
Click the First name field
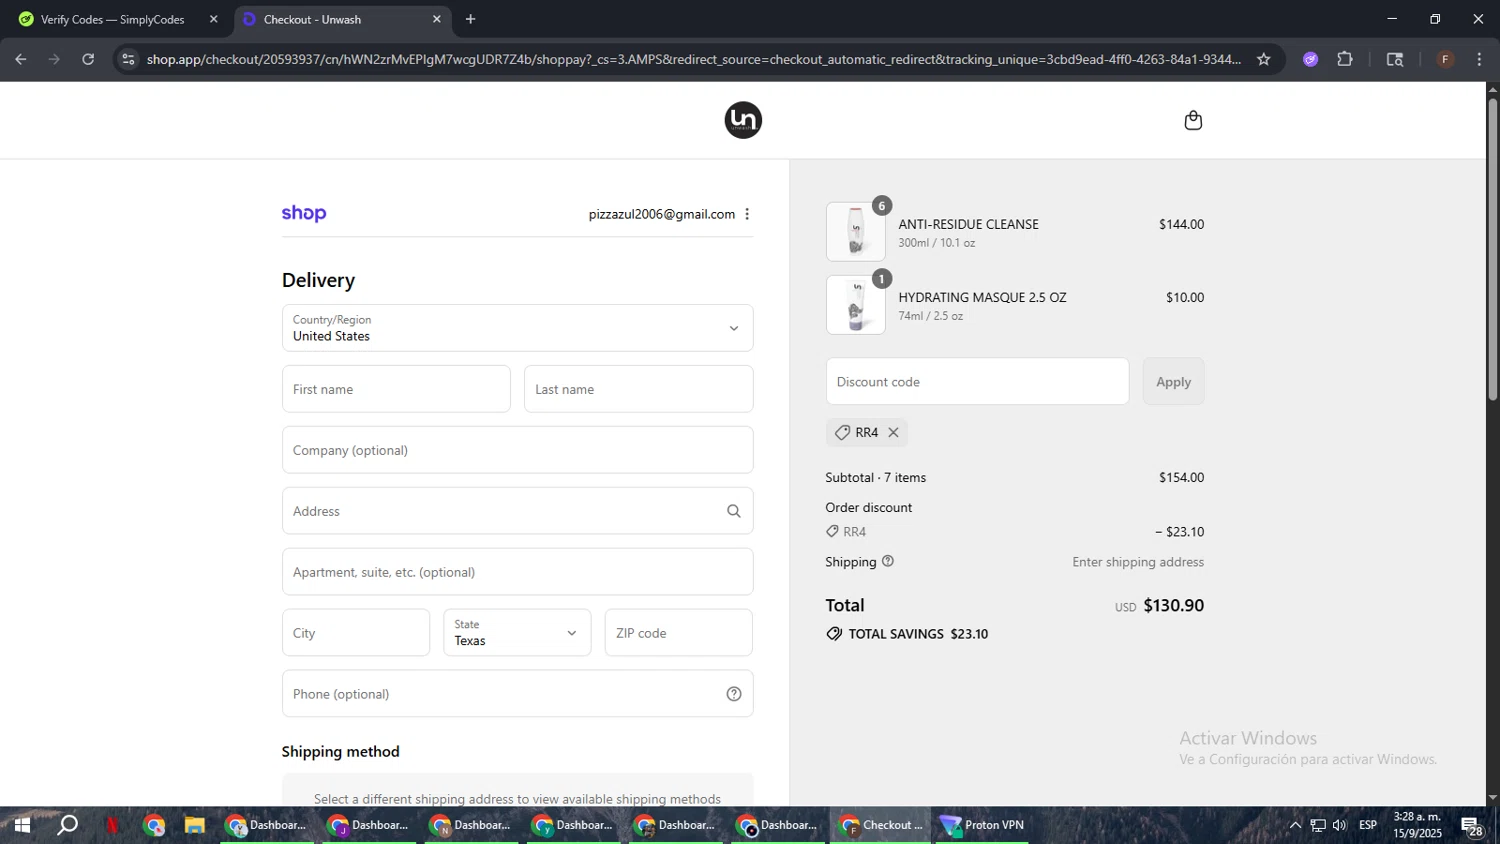[x=396, y=389]
